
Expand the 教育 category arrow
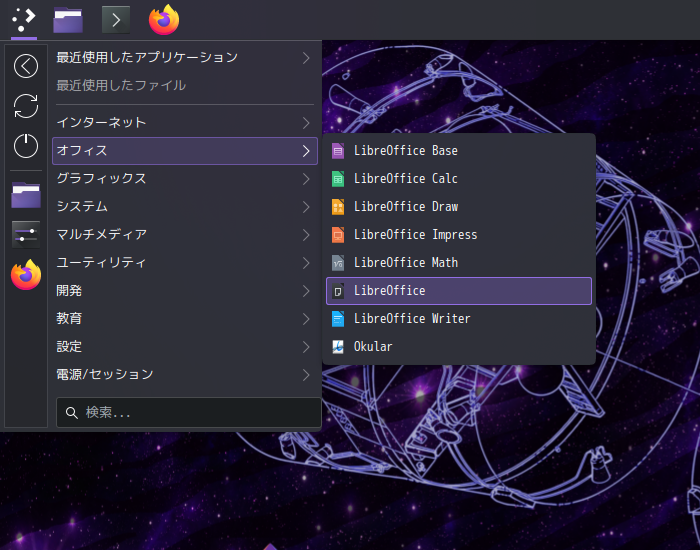306,319
